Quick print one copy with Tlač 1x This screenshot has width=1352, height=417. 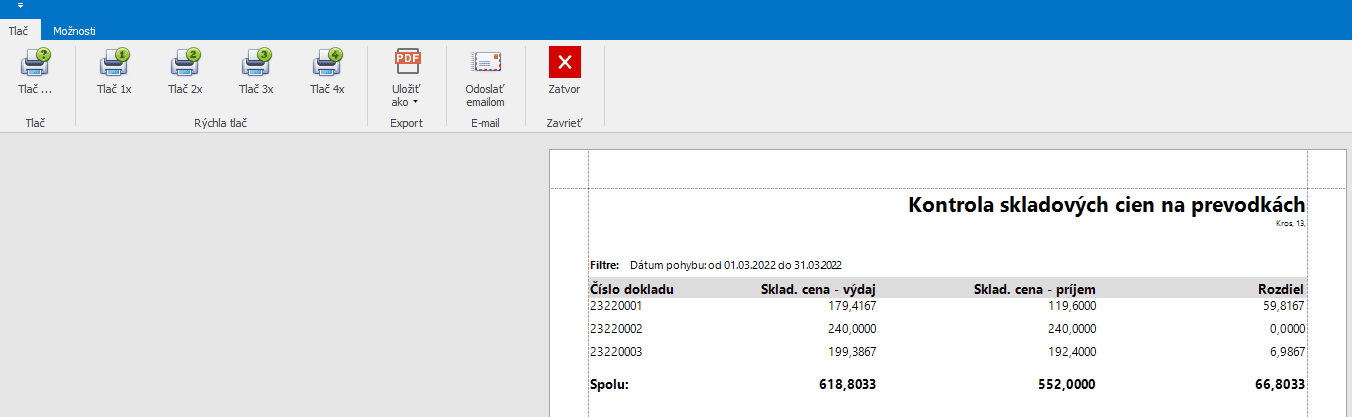pos(114,64)
